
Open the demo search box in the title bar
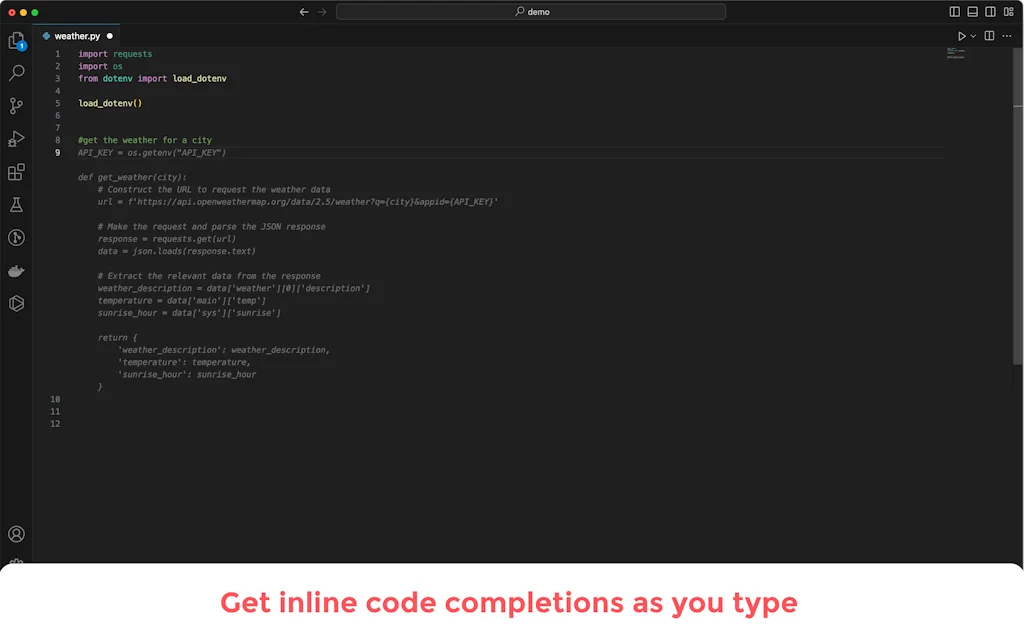click(x=531, y=11)
